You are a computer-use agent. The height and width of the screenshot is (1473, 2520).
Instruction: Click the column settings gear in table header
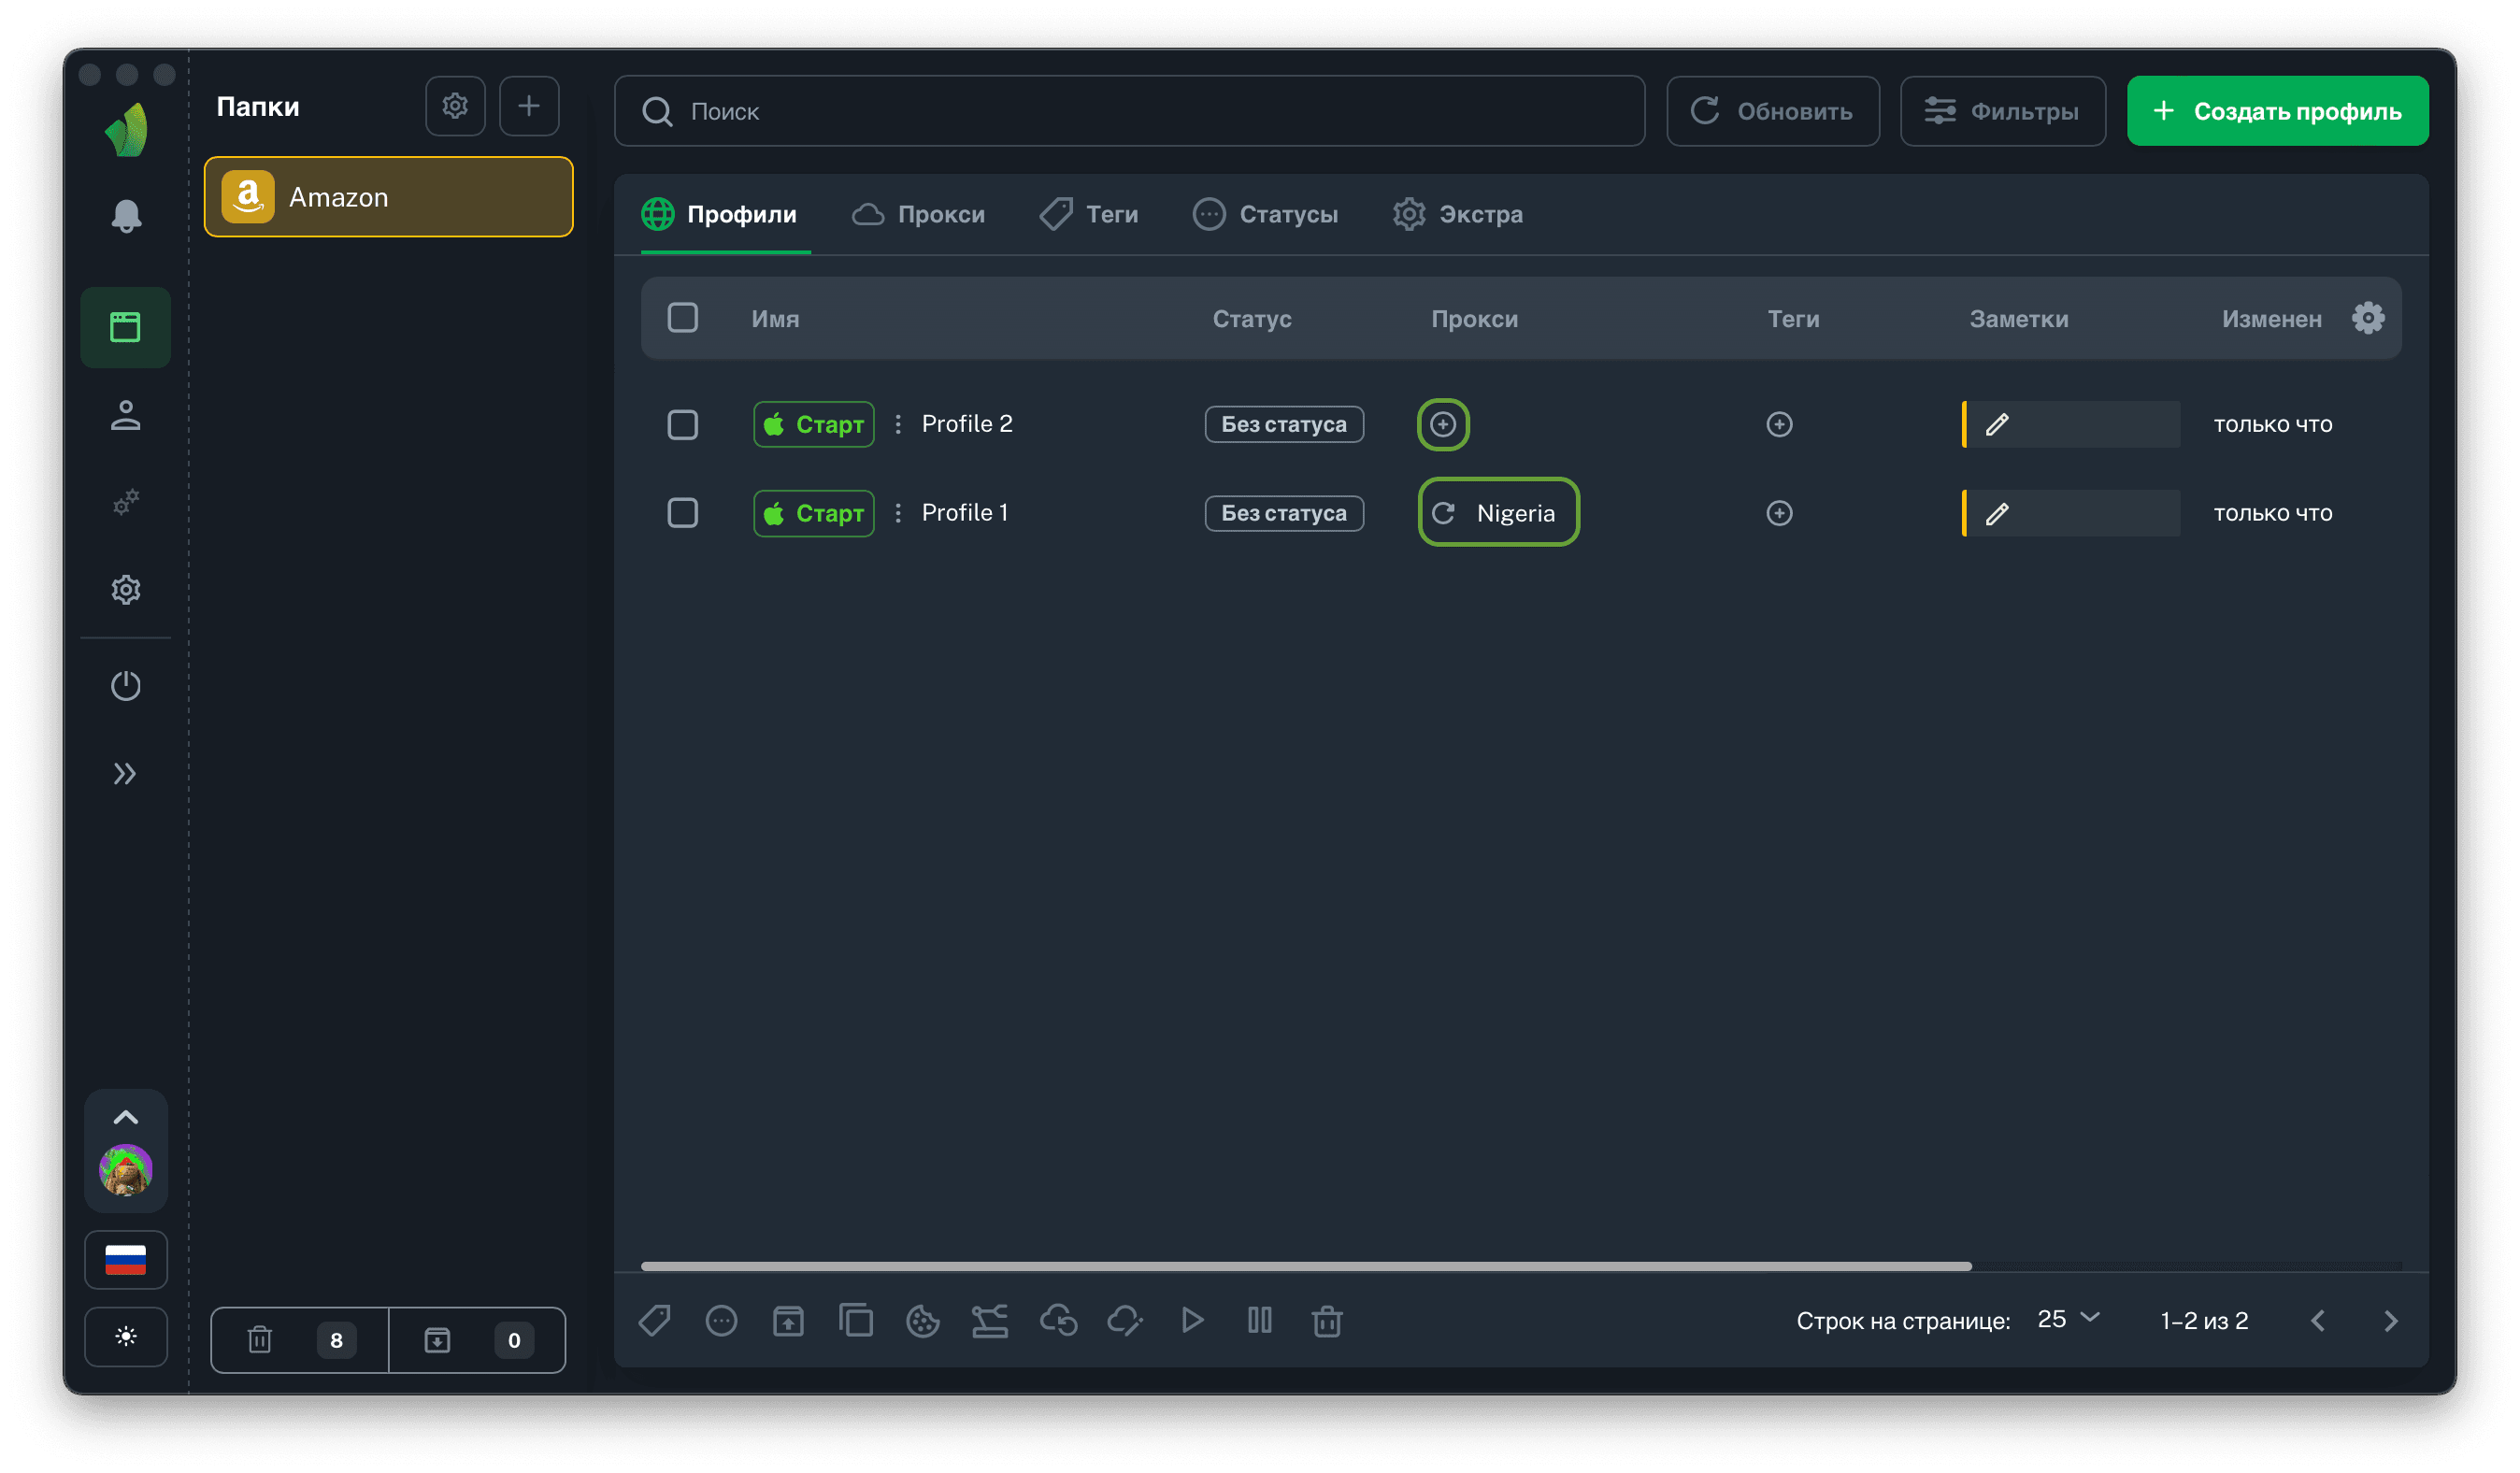tap(2367, 318)
